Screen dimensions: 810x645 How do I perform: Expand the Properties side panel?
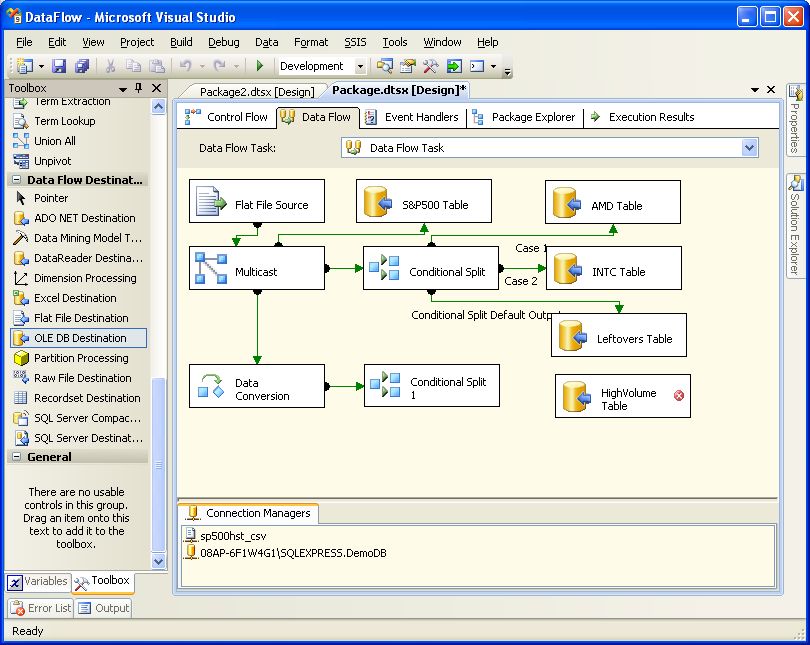point(795,119)
